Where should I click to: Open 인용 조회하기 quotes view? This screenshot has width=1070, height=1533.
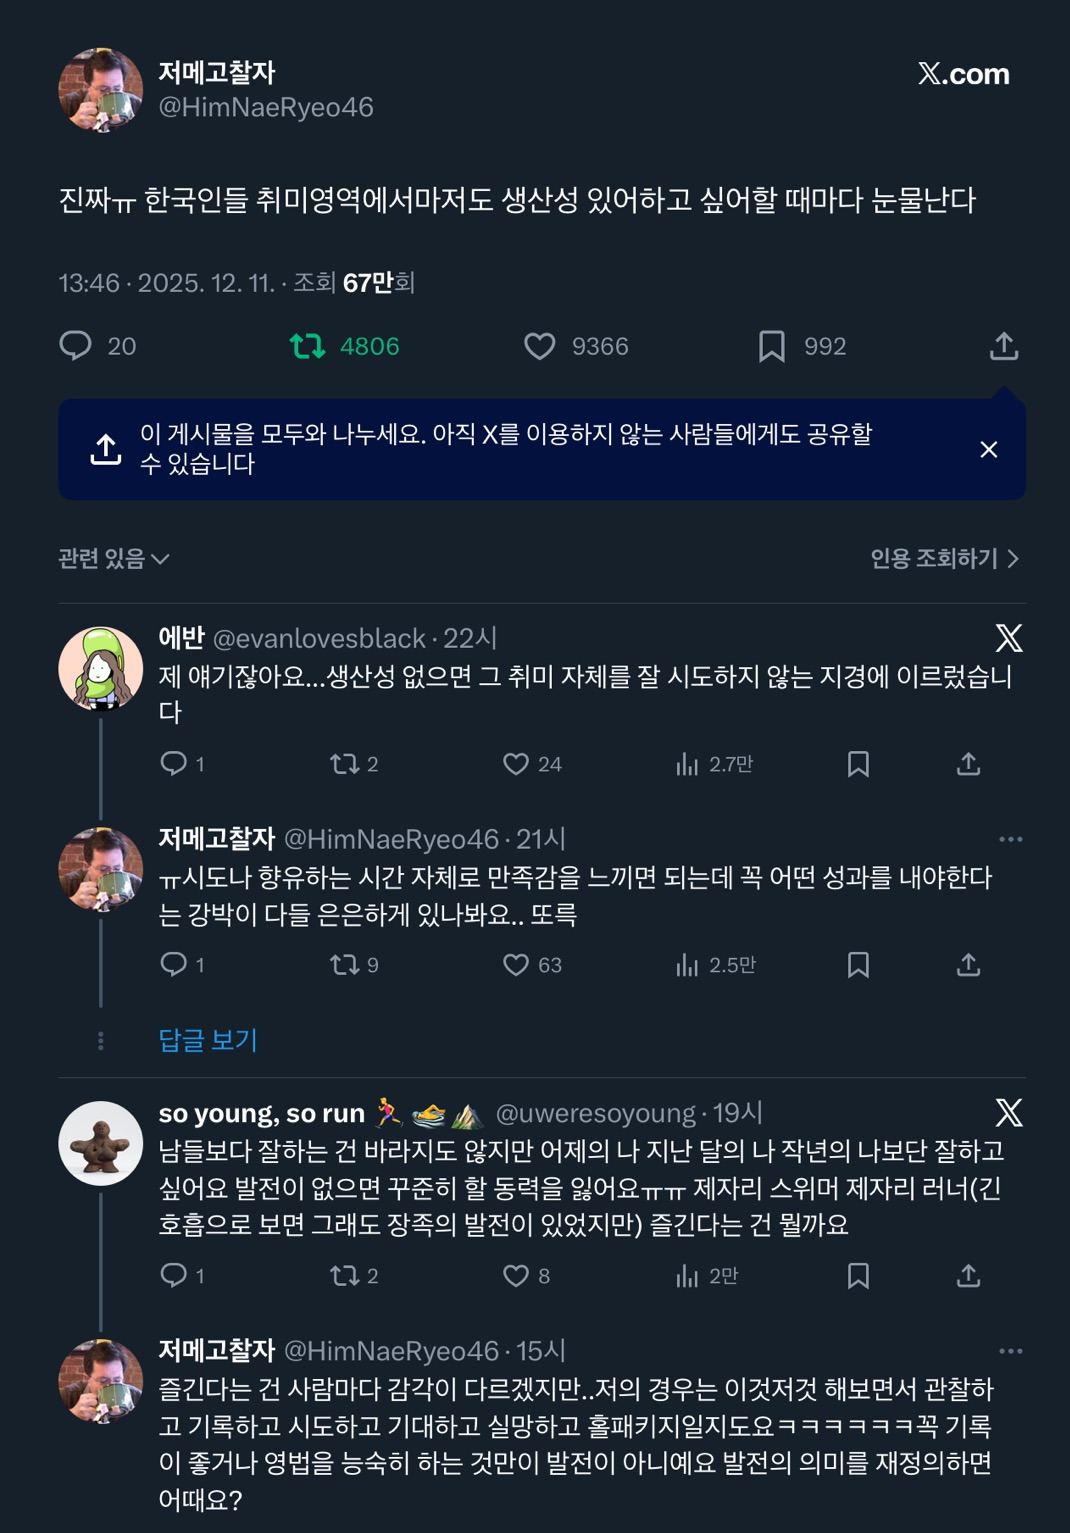pos(943,558)
